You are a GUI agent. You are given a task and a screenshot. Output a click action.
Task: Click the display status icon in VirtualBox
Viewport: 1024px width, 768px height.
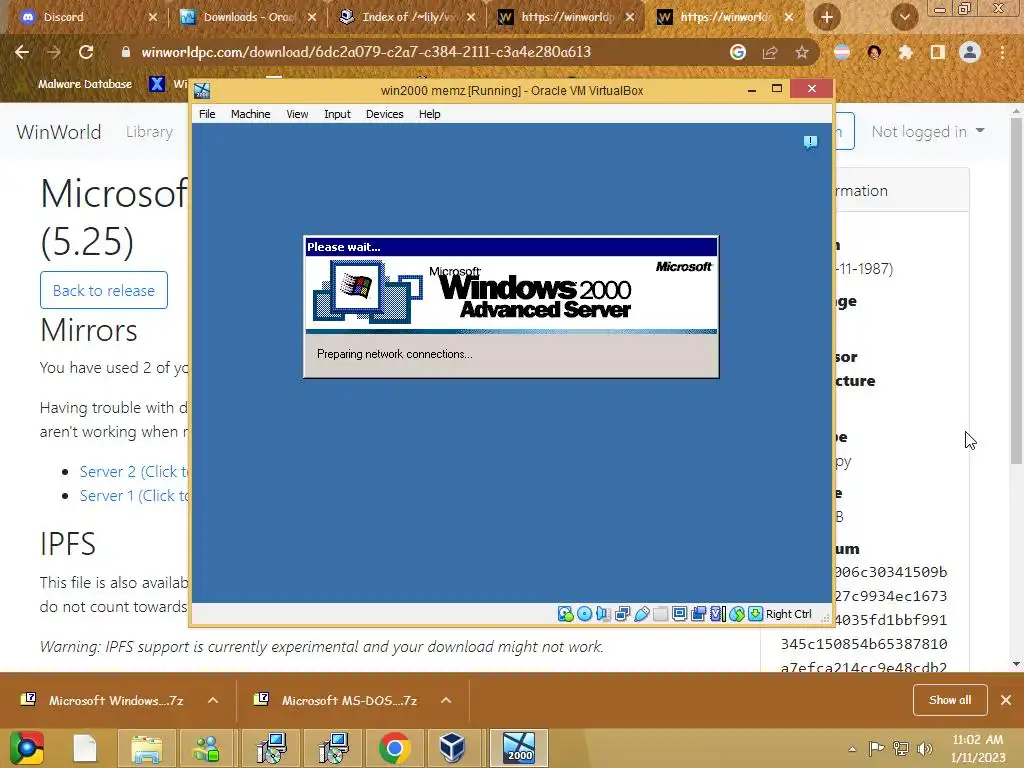(679, 614)
